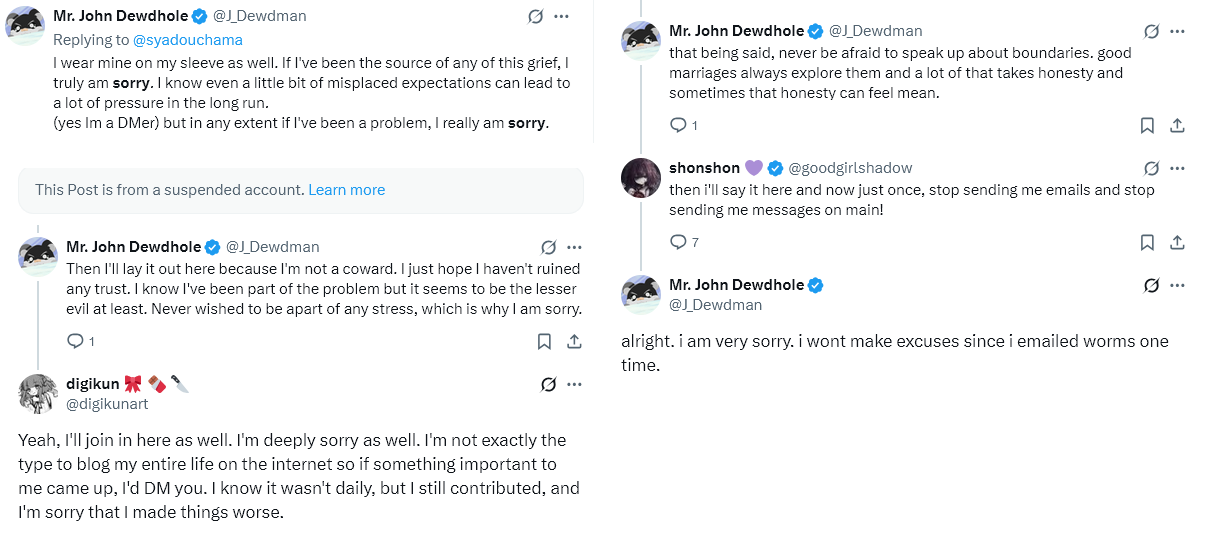Screen dimensions: 1227x542
Task: Open replies on shonshon's post
Action: [678, 242]
